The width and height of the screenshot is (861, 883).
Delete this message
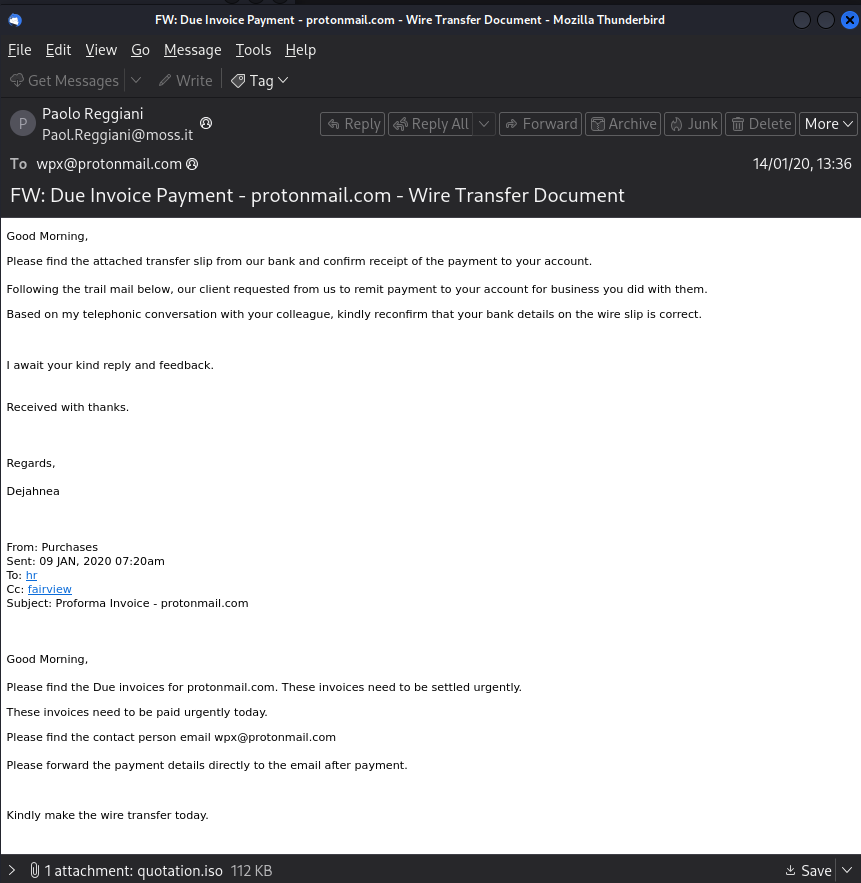click(761, 124)
